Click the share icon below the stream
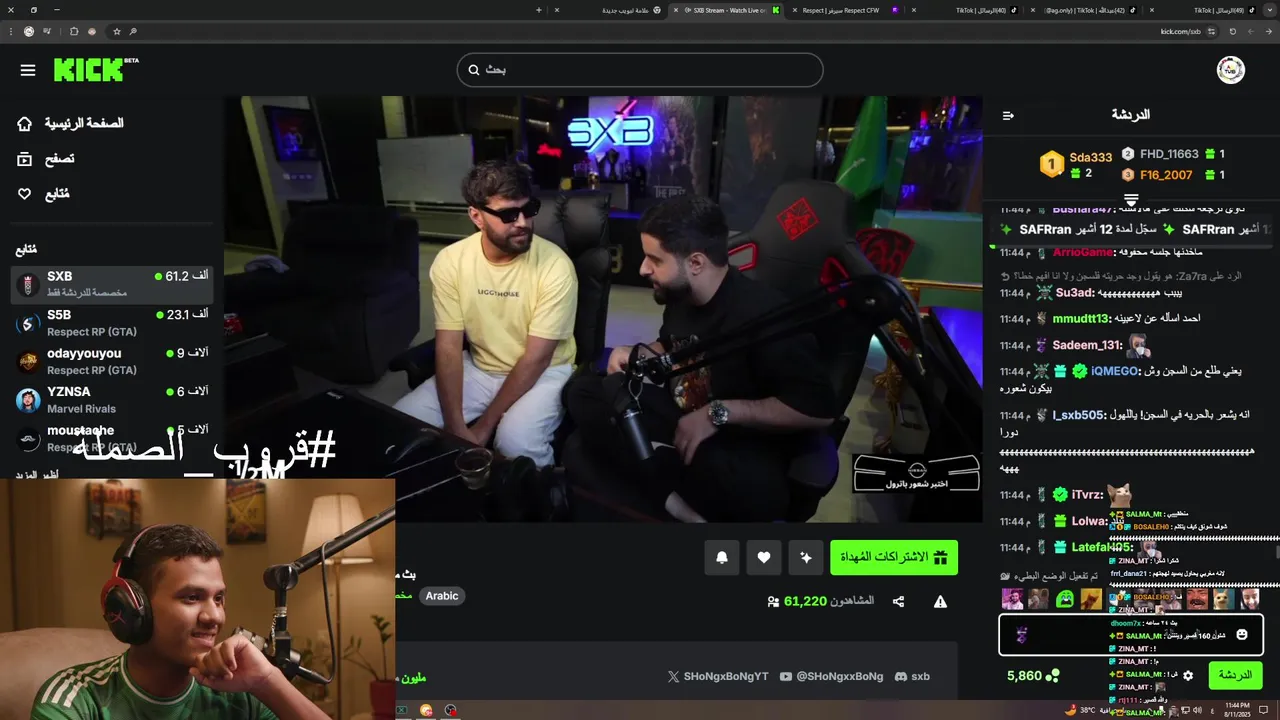 (898, 601)
